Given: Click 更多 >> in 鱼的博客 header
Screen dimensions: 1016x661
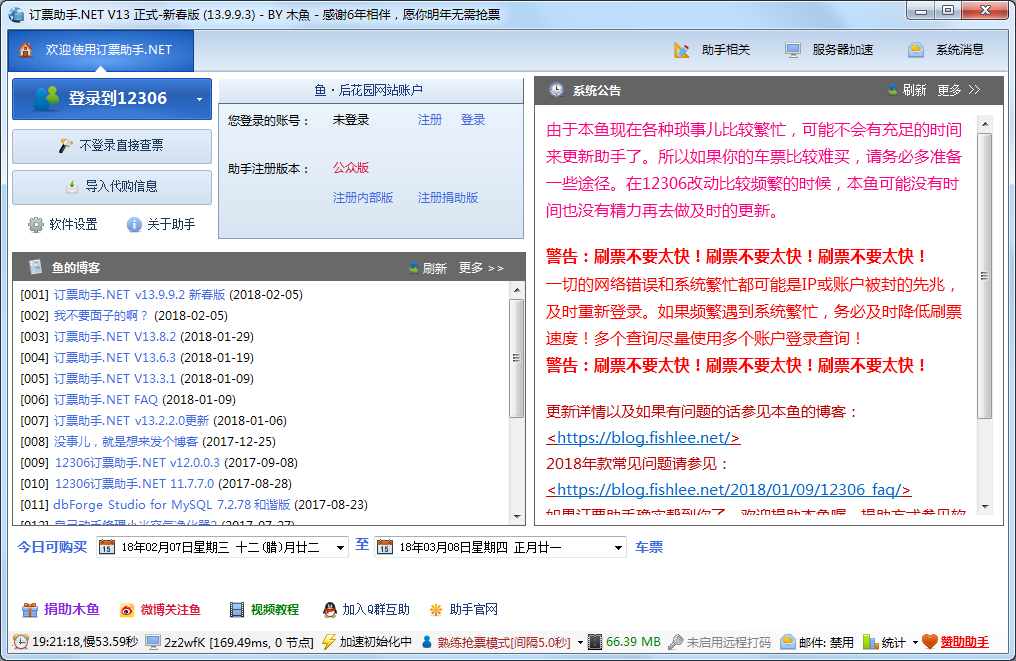Looking at the screenshot, I should coord(481,268).
